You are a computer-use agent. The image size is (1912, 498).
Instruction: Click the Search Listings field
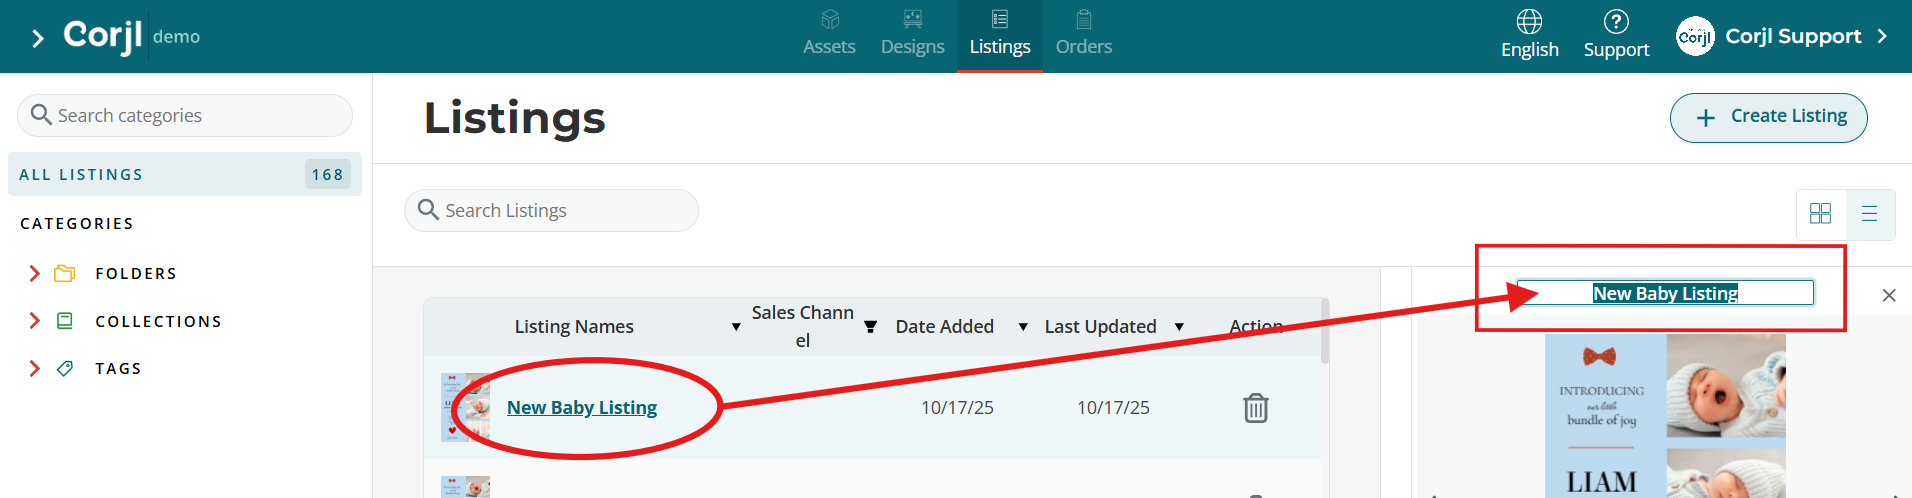click(551, 210)
